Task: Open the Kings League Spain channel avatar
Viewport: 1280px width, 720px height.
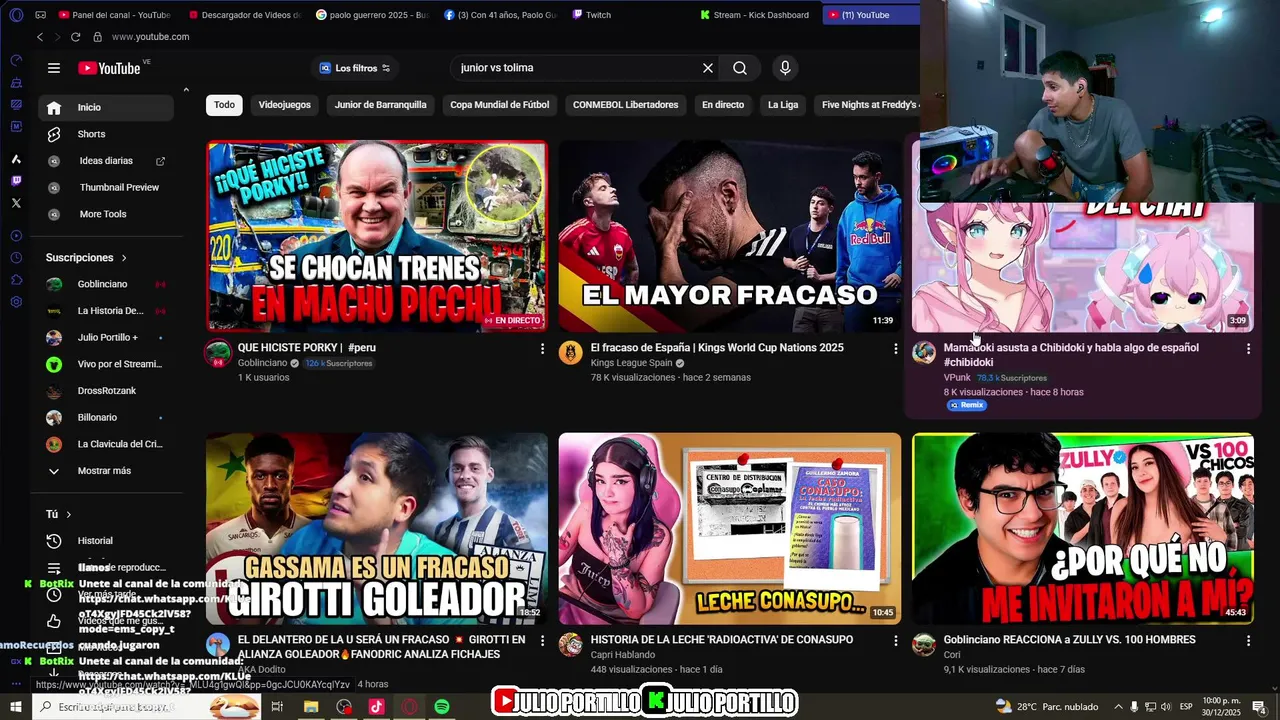Action: tap(571, 352)
